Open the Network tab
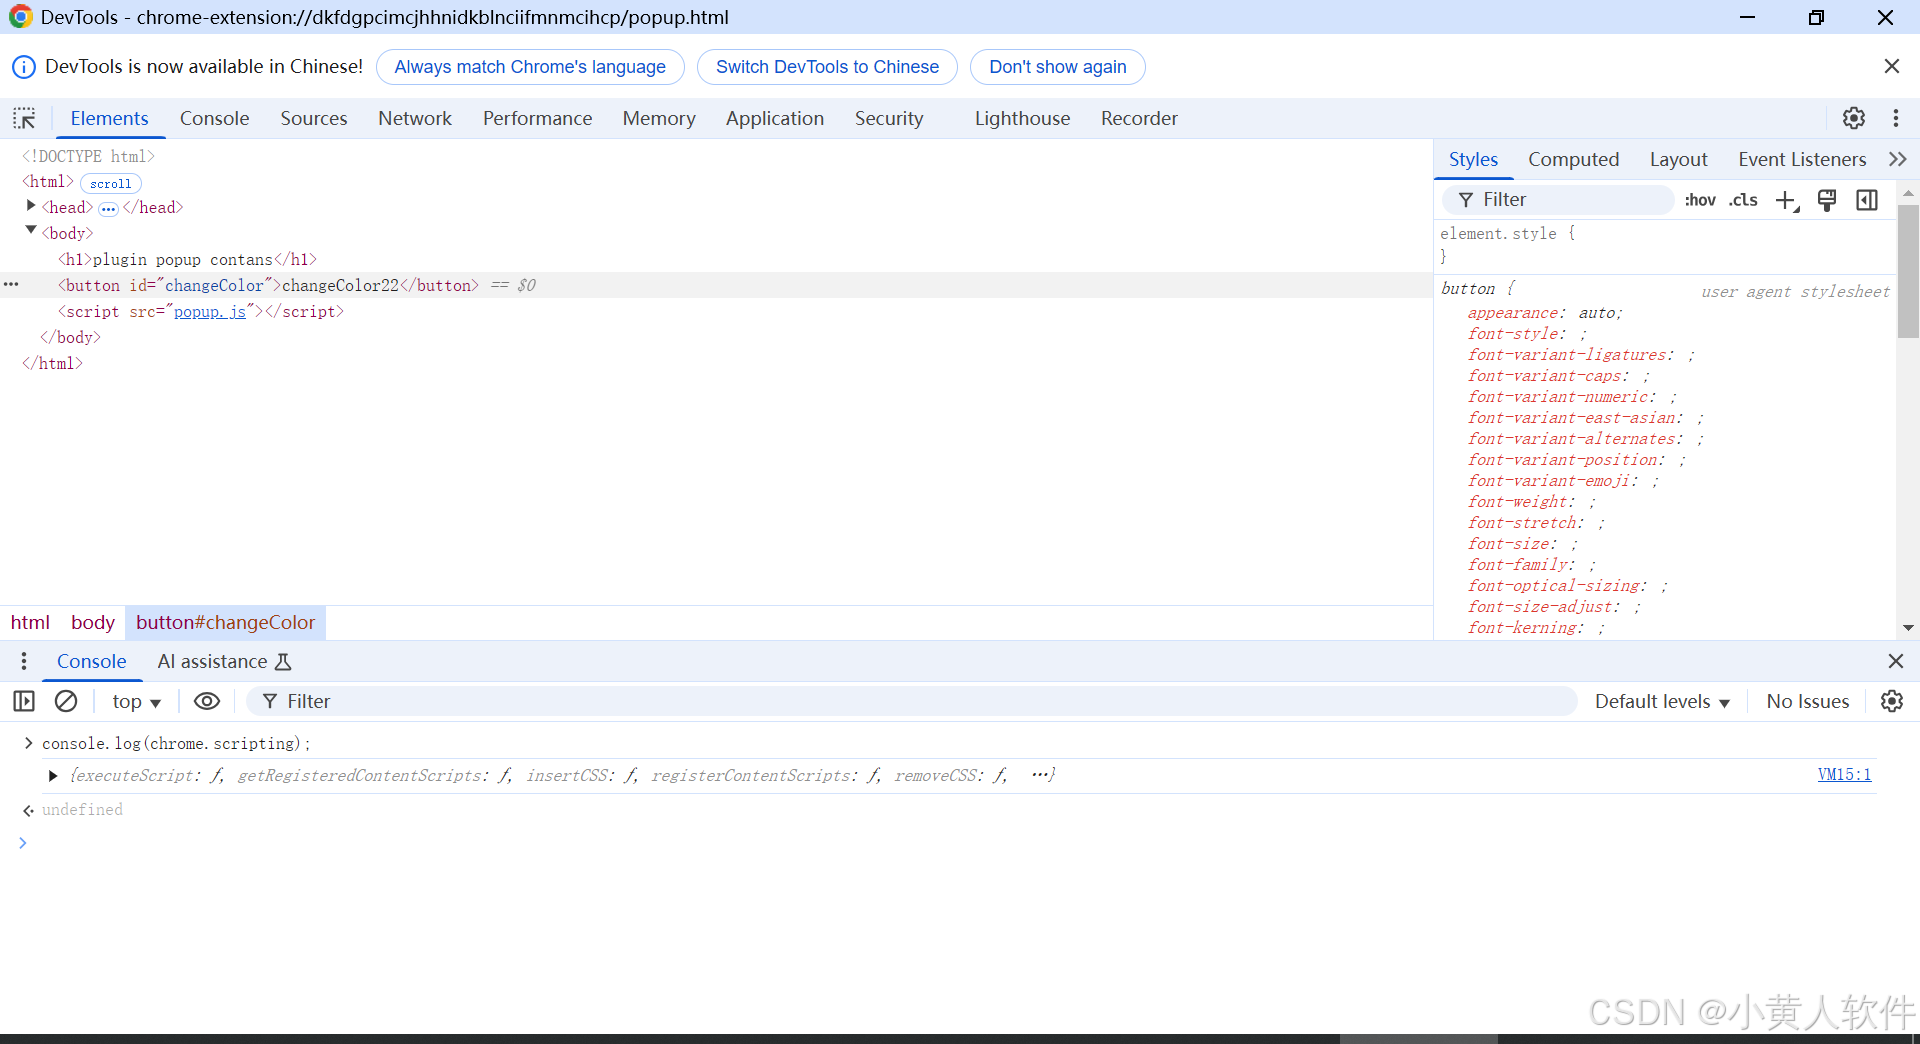The image size is (1920, 1044). (x=415, y=118)
